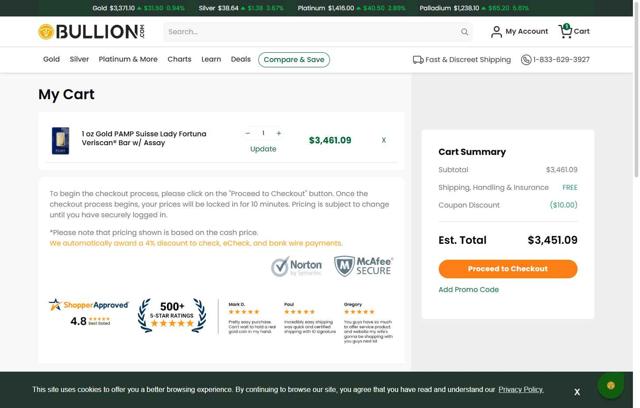Viewport: 640px width, 408px height.
Task: Click the shipping truck icon
Action: tap(418, 60)
